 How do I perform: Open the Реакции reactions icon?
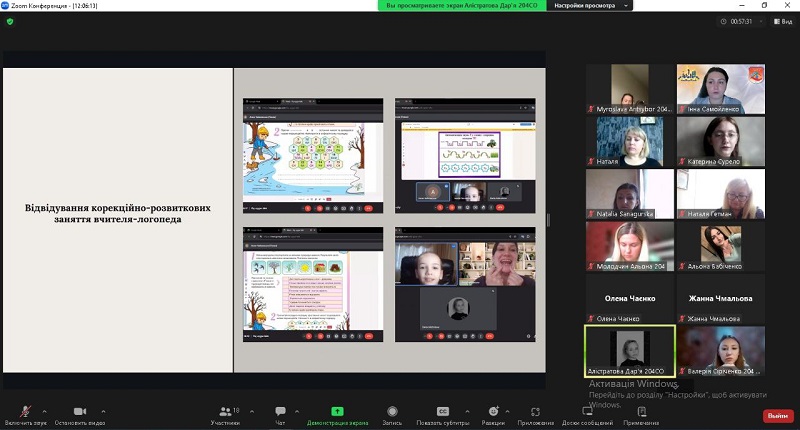(x=493, y=413)
